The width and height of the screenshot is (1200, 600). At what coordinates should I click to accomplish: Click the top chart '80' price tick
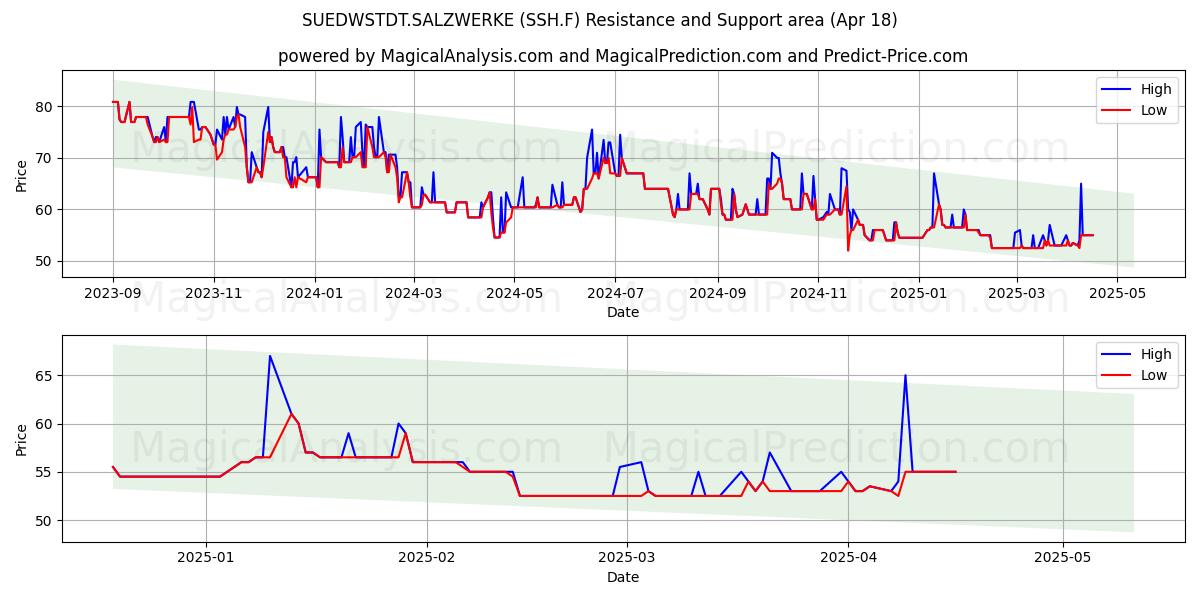(x=46, y=107)
